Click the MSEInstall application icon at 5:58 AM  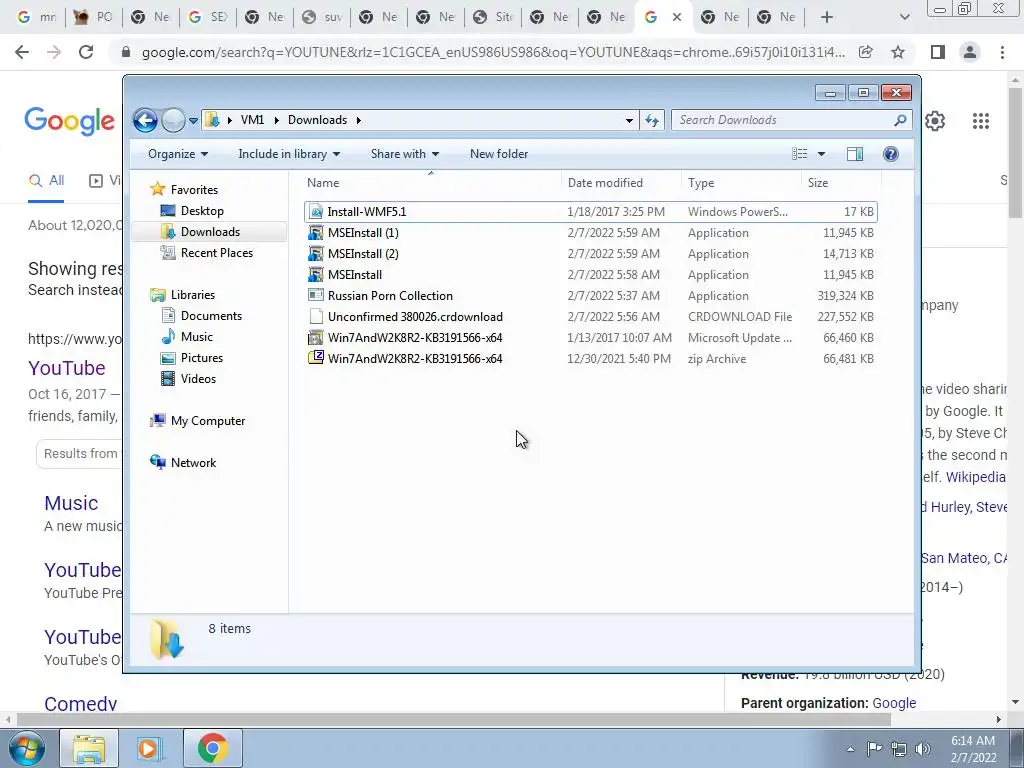point(316,275)
